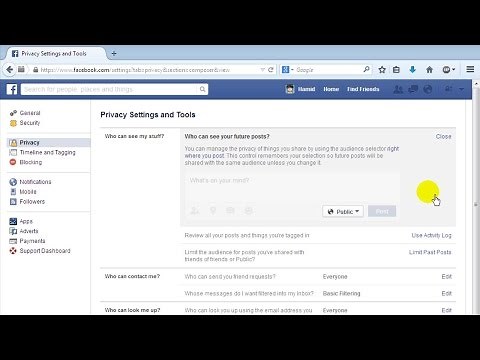The height and width of the screenshot is (360, 480).
Task: Click add photo icon in composer
Action: pyautogui.click(x=230, y=211)
